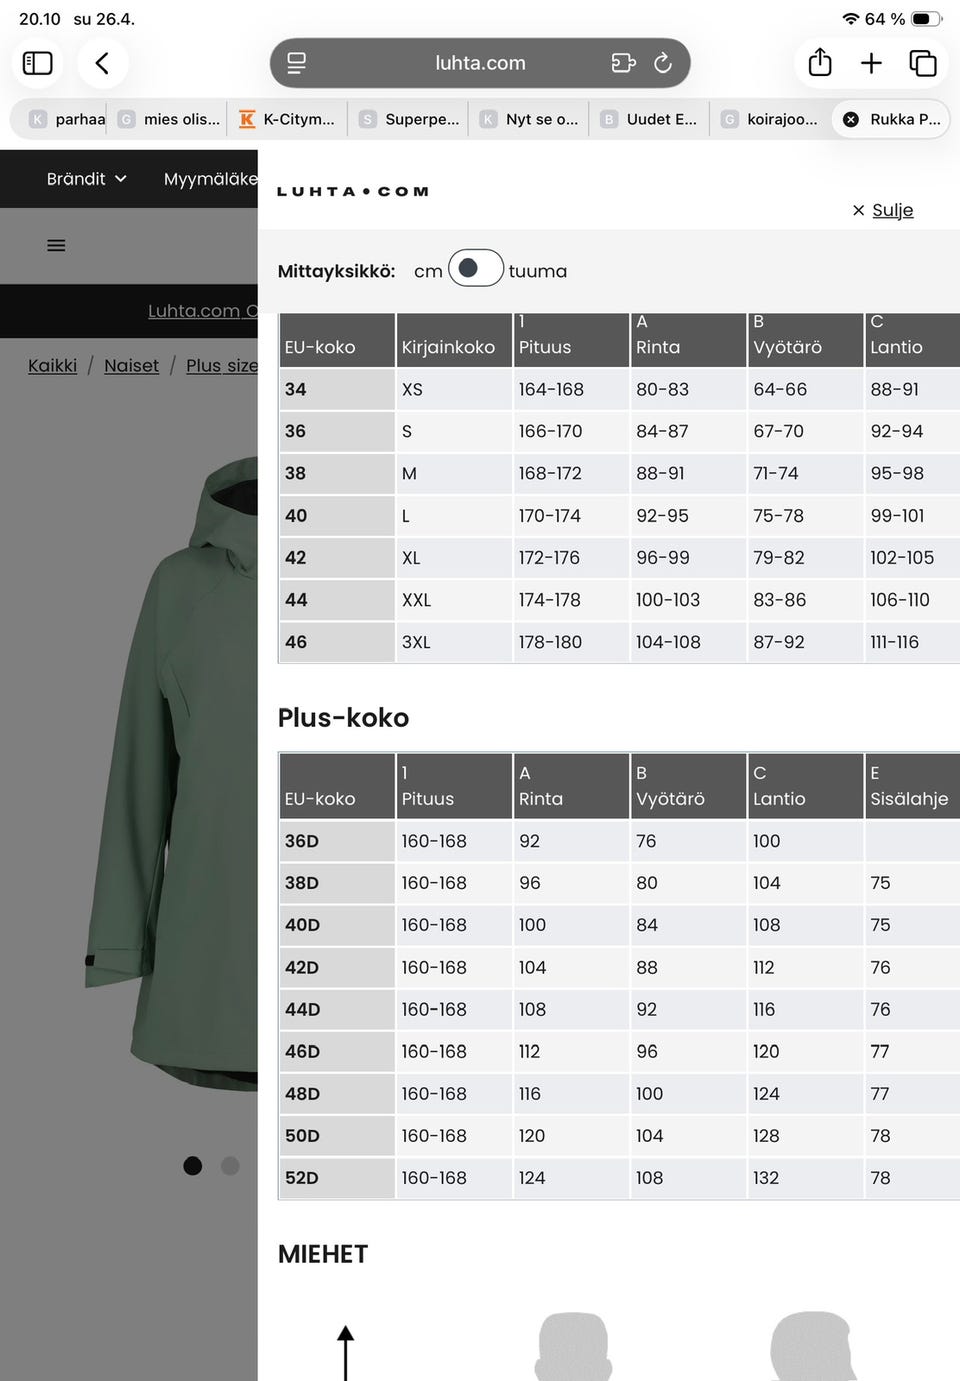The width and height of the screenshot is (960, 1381).
Task: Click the 3XL size cell
Action: pos(454,642)
